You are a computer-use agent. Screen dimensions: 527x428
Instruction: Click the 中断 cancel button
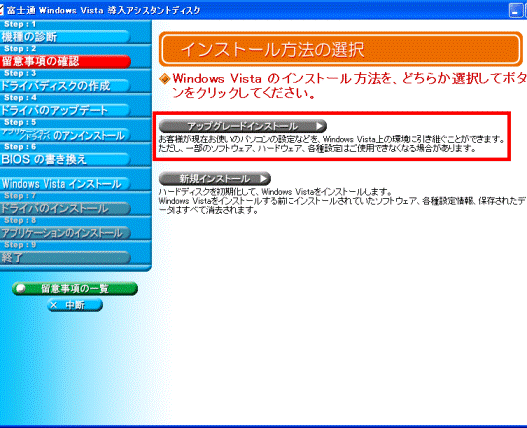(75, 305)
